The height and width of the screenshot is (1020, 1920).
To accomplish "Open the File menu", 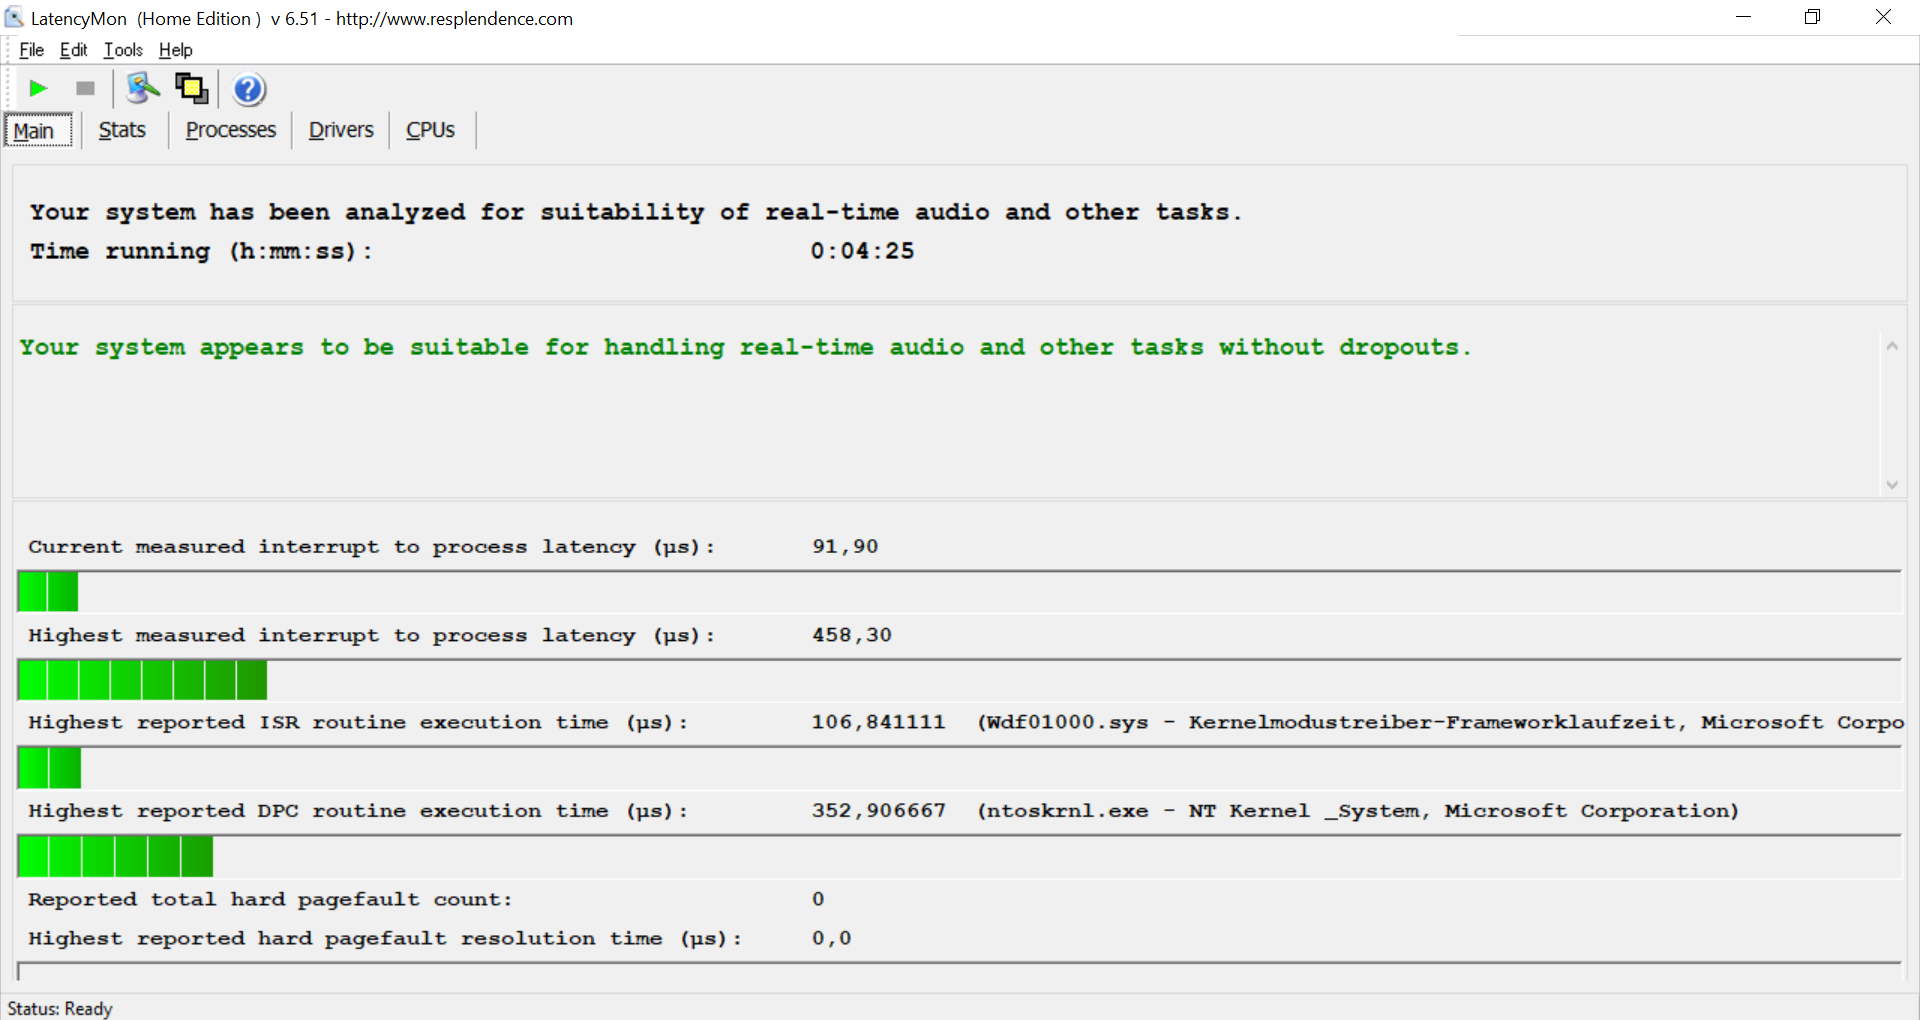I will (31, 50).
